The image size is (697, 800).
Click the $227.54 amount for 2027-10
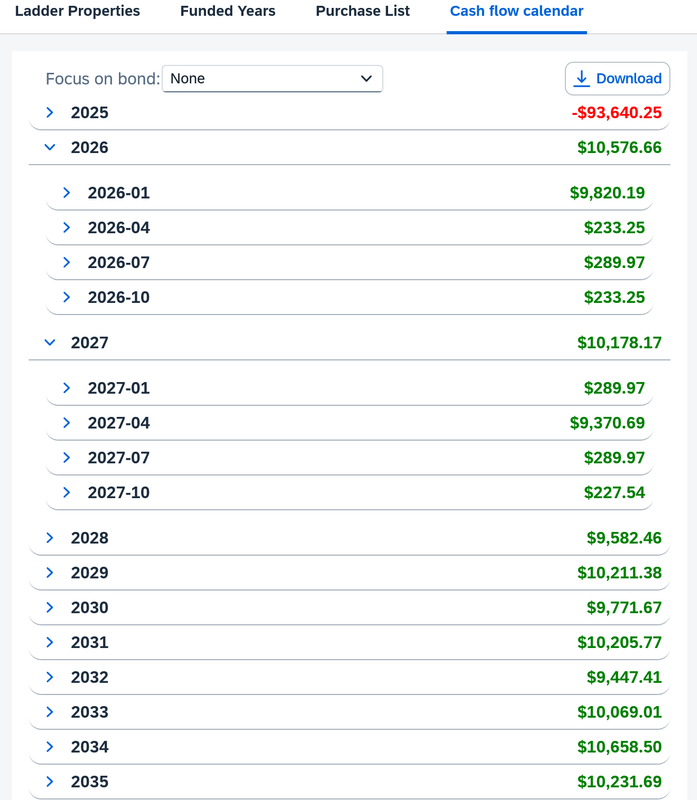coord(614,492)
